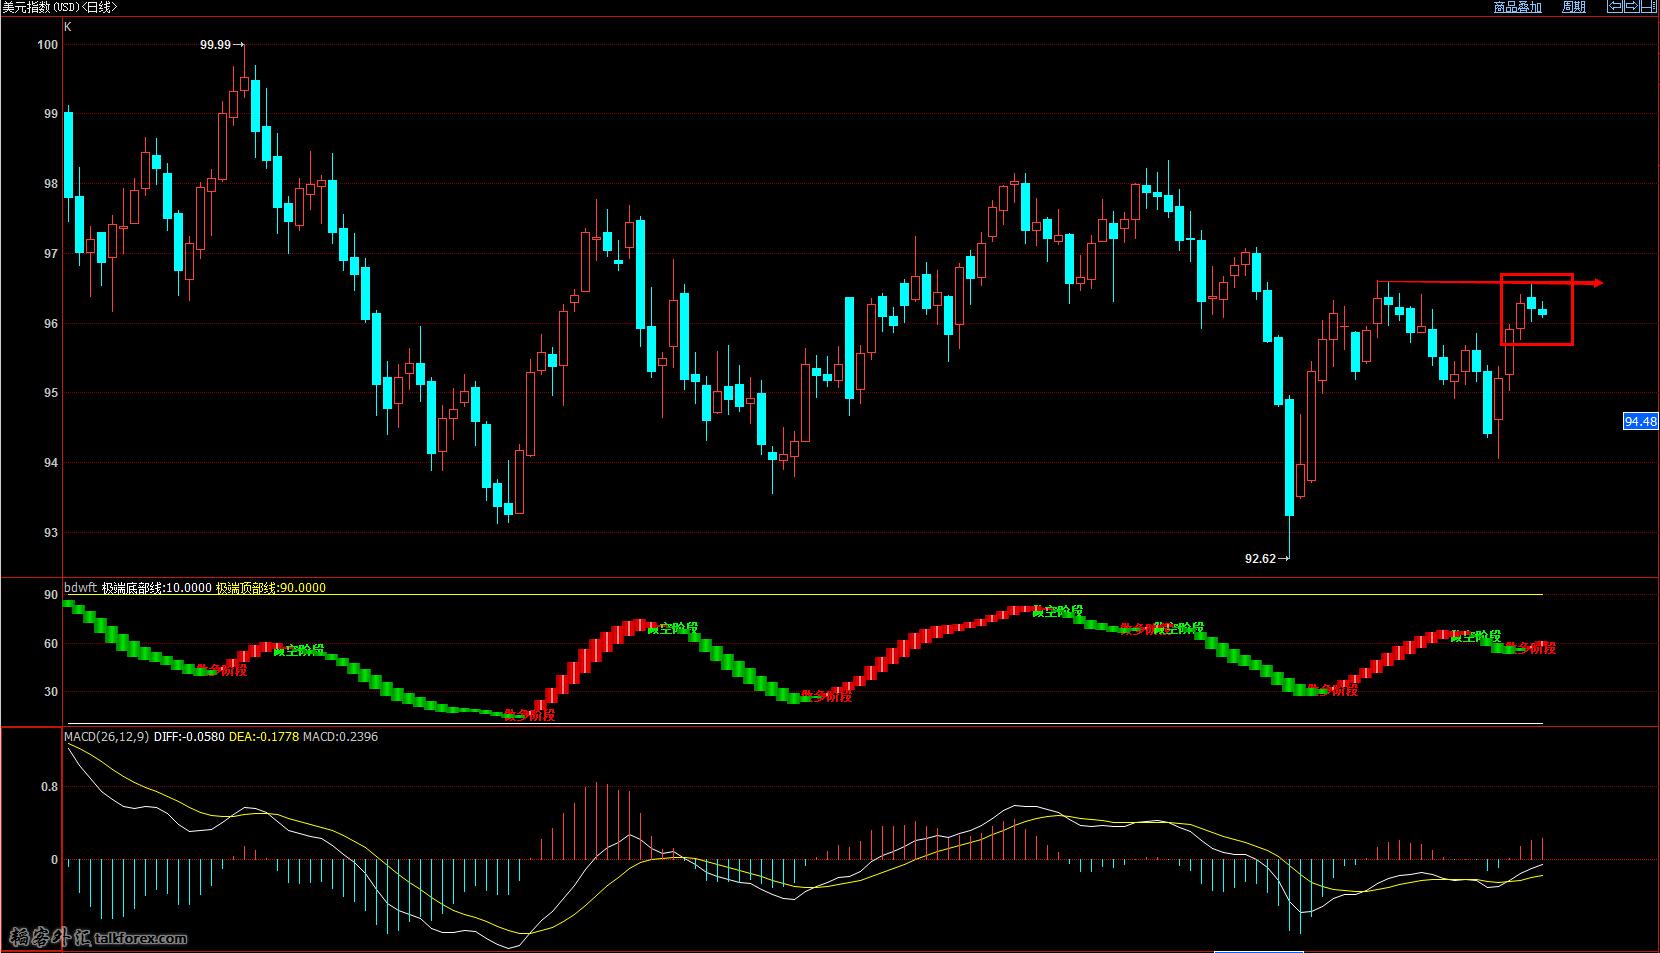1660x953 pixels.
Task: Open the 周期 period link
Action: point(1574,7)
